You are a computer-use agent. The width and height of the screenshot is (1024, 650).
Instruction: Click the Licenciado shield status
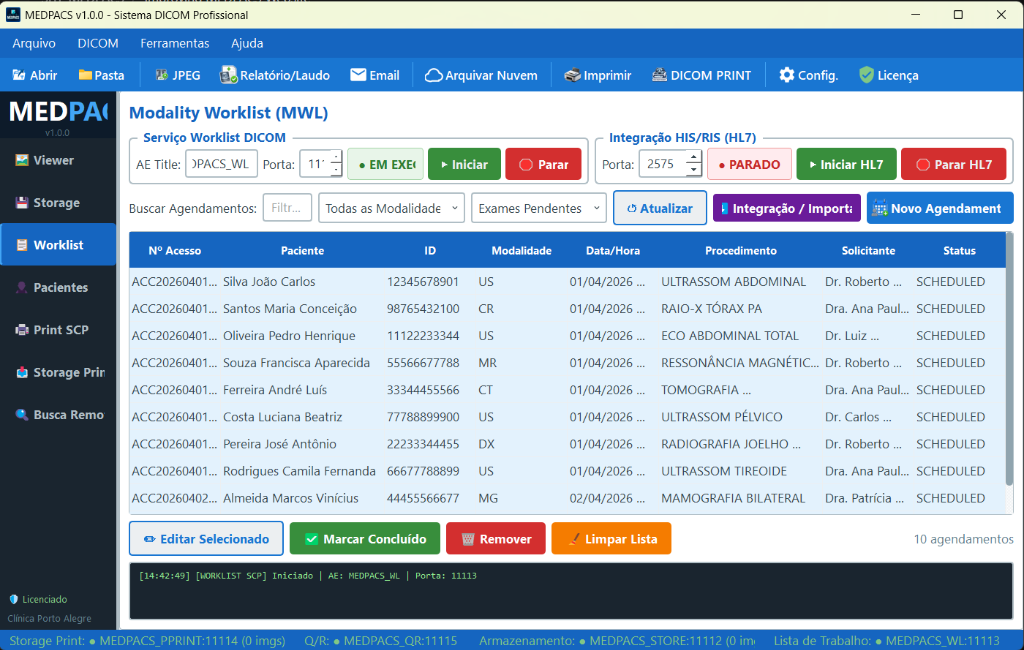(38, 599)
